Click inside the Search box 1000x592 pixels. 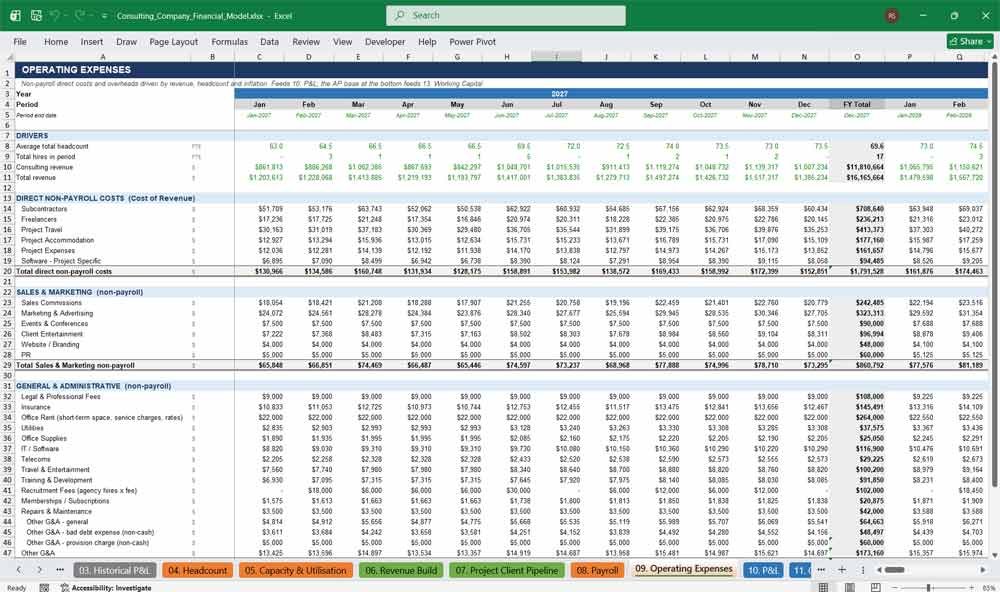click(x=506, y=15)
